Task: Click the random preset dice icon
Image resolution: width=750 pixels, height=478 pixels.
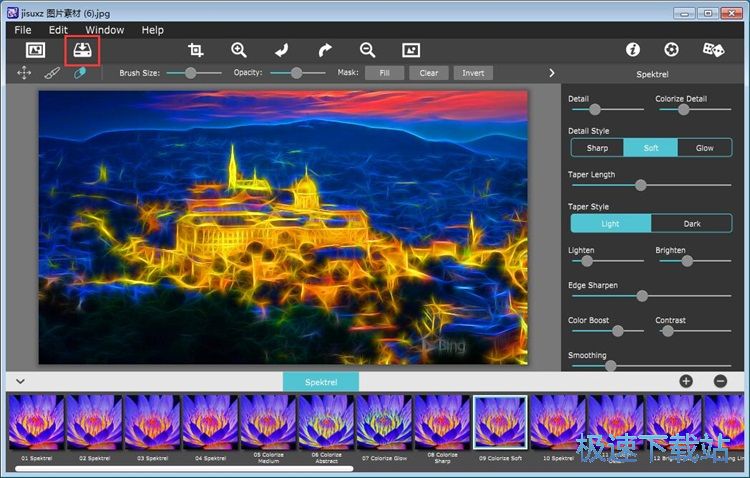Action: [713, 49]
